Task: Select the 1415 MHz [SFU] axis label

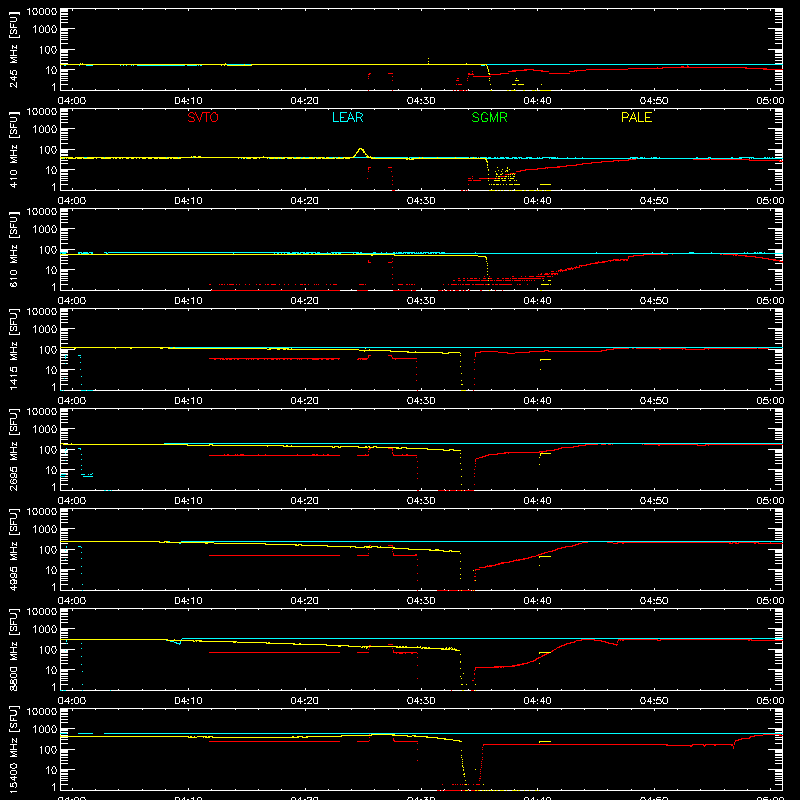Action: pos(13,349)
